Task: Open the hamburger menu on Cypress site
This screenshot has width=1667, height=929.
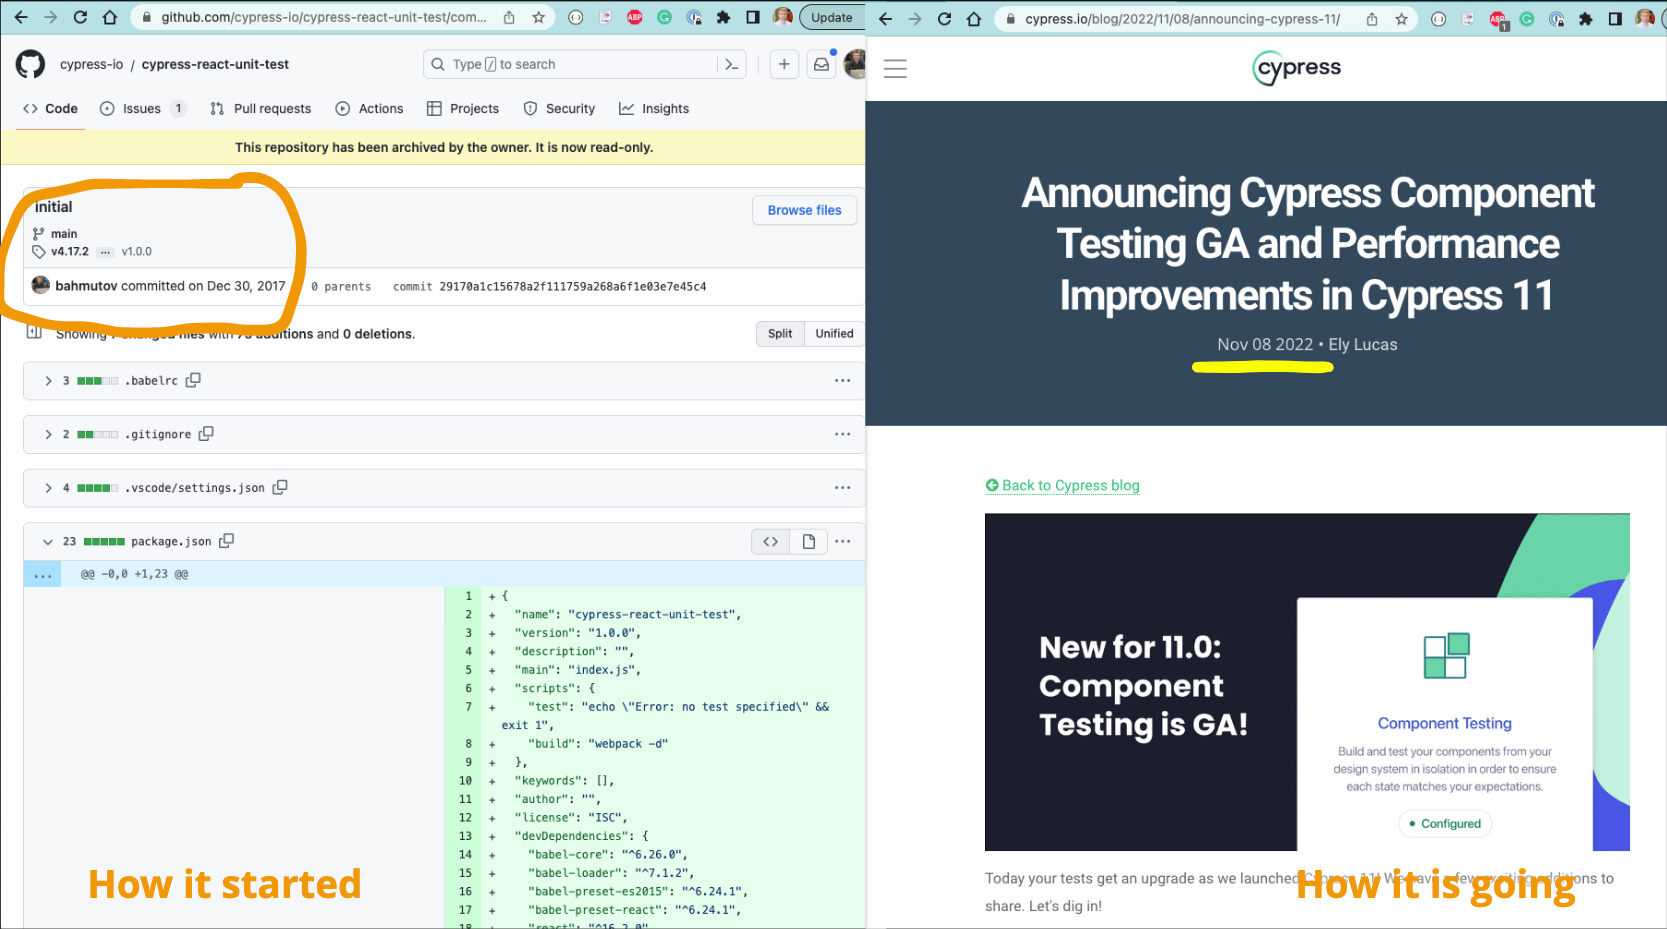Action: tap(895, 68)
